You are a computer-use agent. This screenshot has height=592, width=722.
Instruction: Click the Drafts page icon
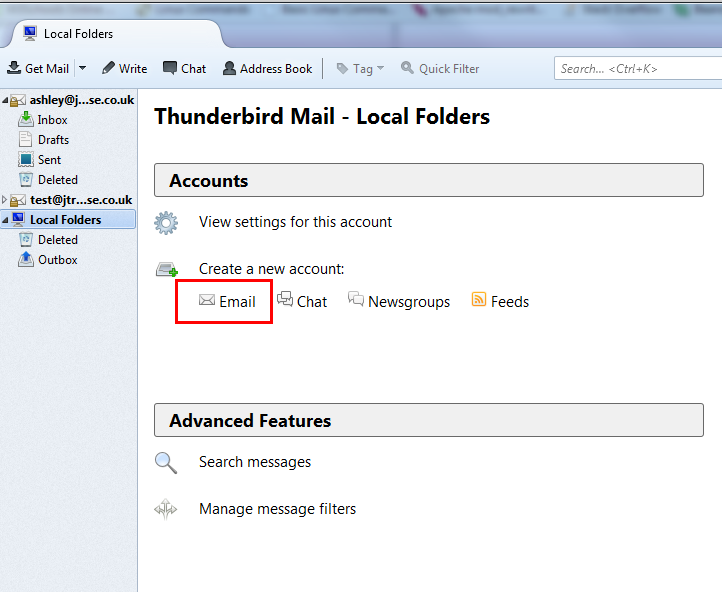point(25,139)
